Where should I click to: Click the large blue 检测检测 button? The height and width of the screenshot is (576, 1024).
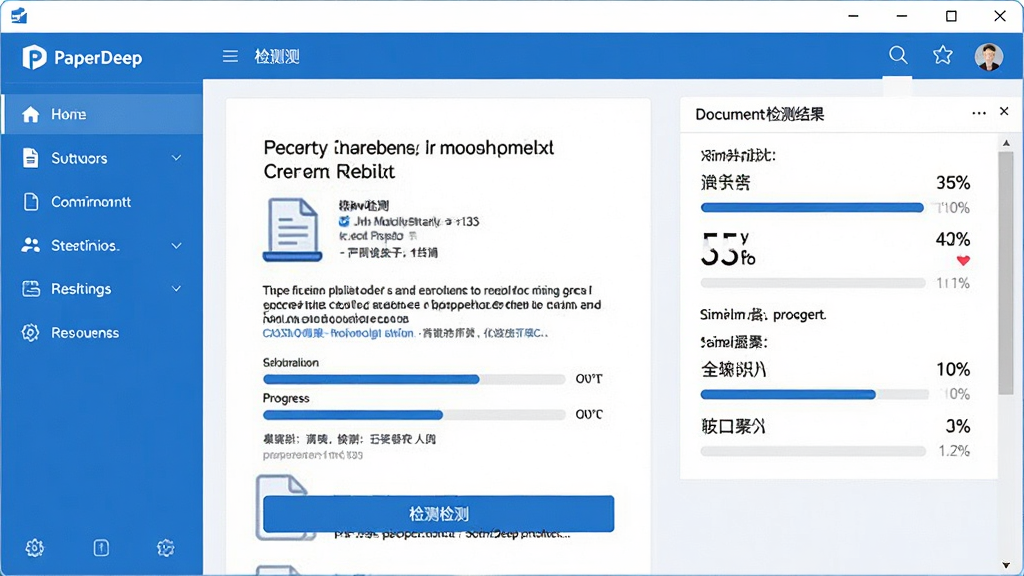[438, 514]
